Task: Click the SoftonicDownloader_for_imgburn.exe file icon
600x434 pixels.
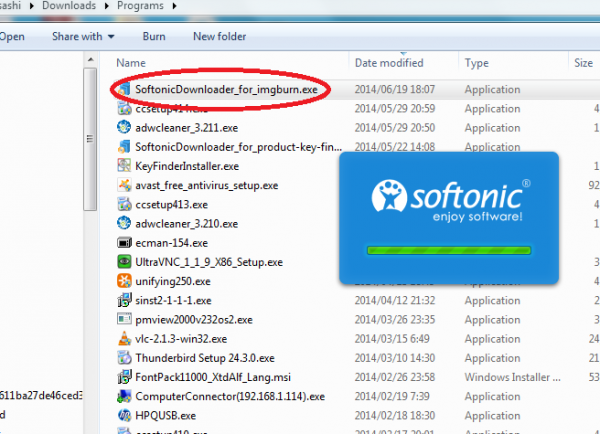Action: 124,89
